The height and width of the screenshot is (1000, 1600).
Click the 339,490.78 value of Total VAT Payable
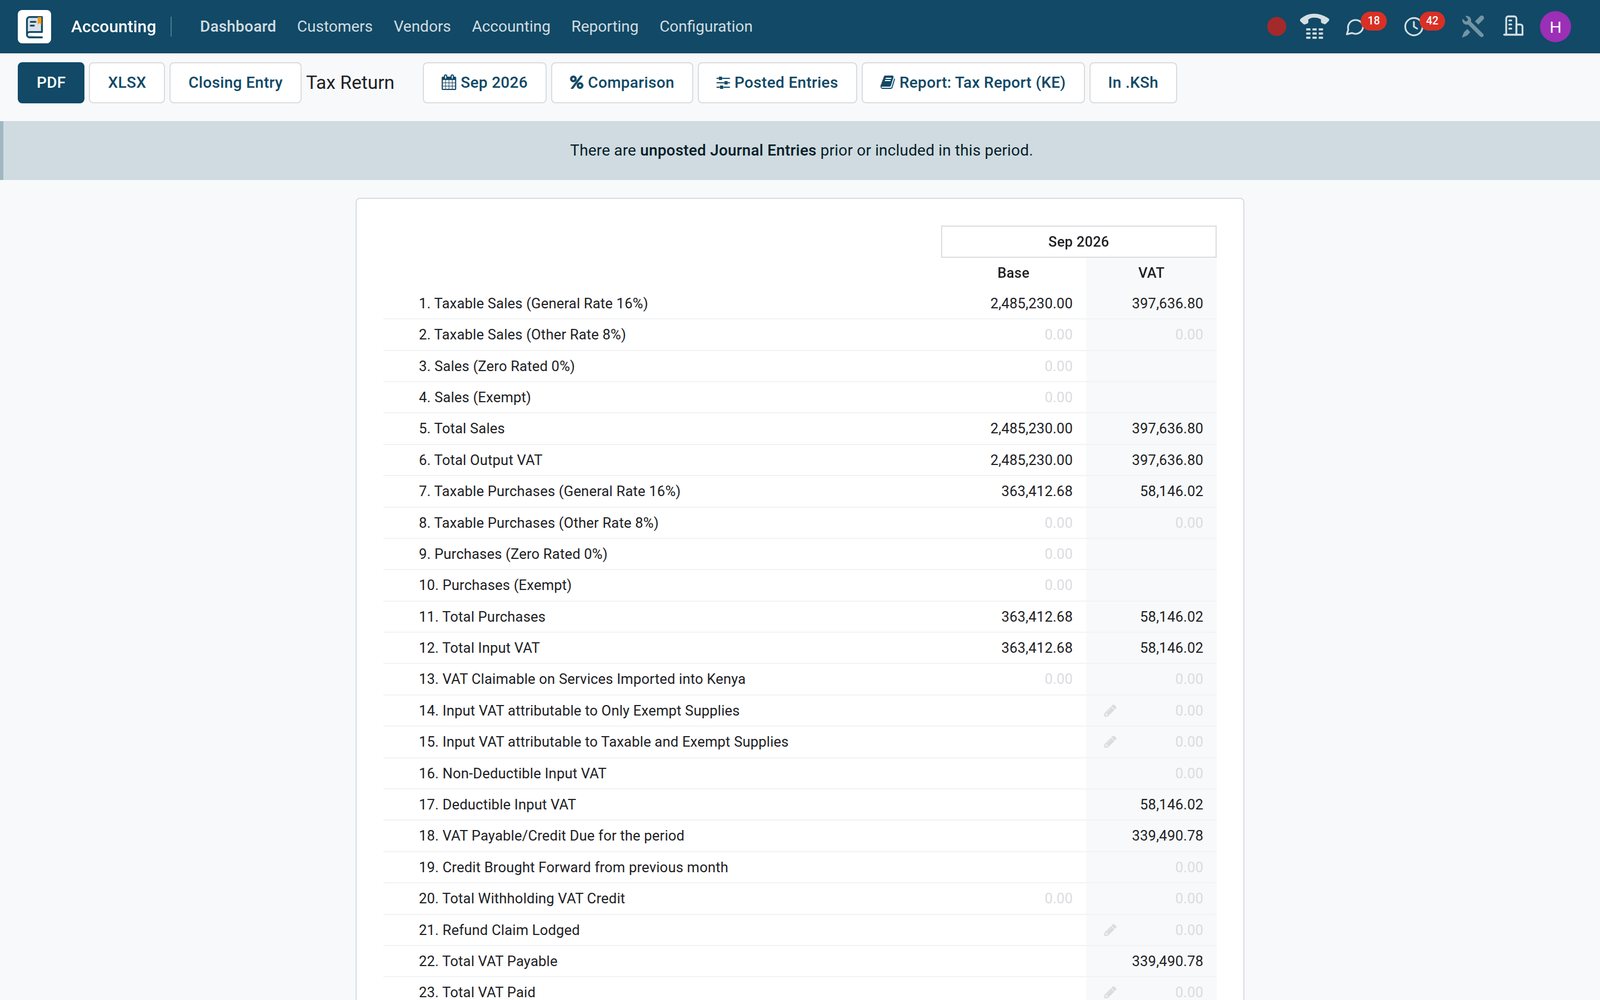[x=1167, y=961]
